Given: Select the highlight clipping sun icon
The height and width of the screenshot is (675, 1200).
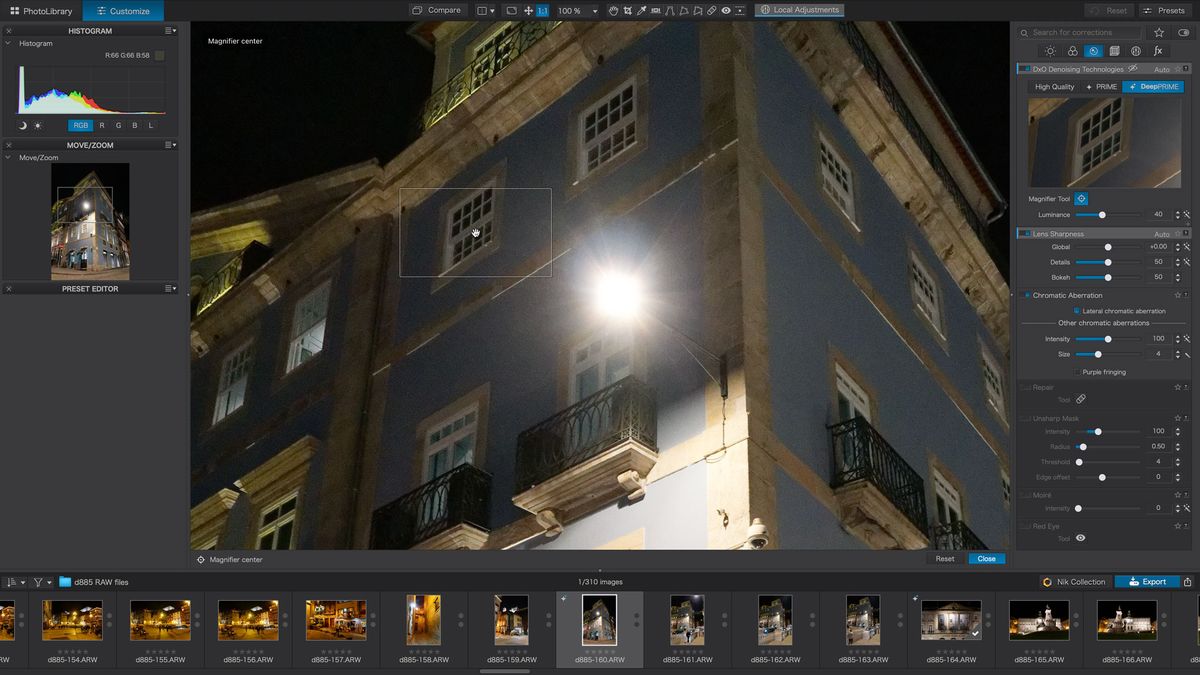Looking at the screenshot, I should tap(38, 125).
